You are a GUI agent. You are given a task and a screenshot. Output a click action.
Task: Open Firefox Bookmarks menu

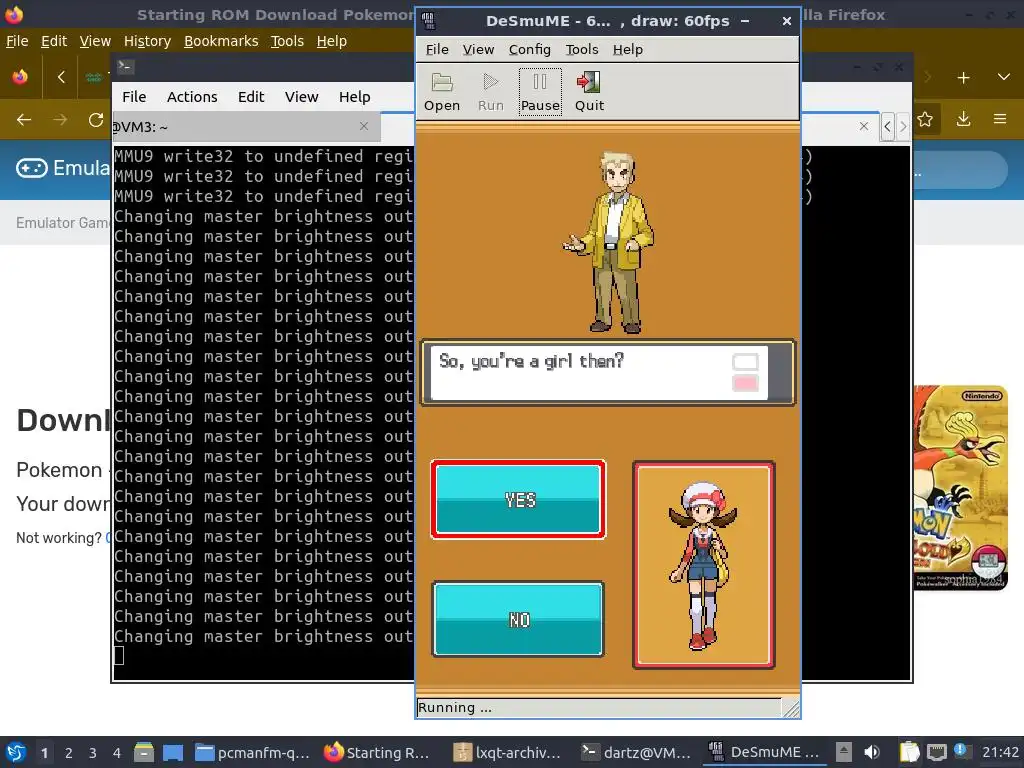(221, 41)
